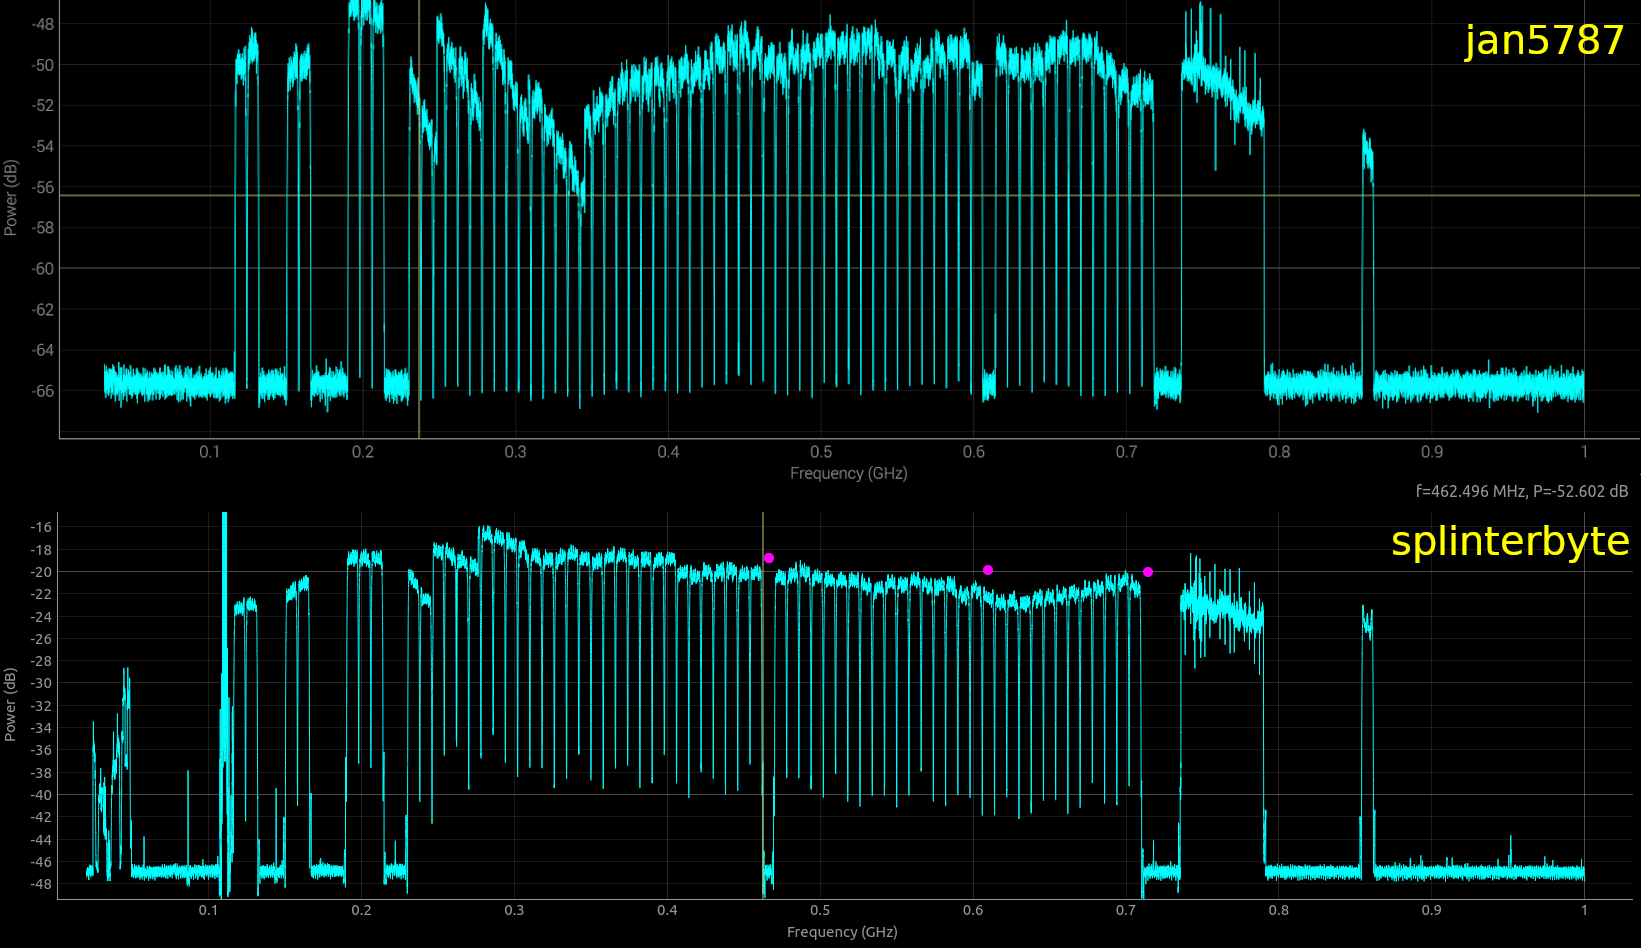Image resolution: width=1641 pixels, height=948 pixels.
Task: Click the -54 tick on top plot's y-axis
Action: click(43, 147)
